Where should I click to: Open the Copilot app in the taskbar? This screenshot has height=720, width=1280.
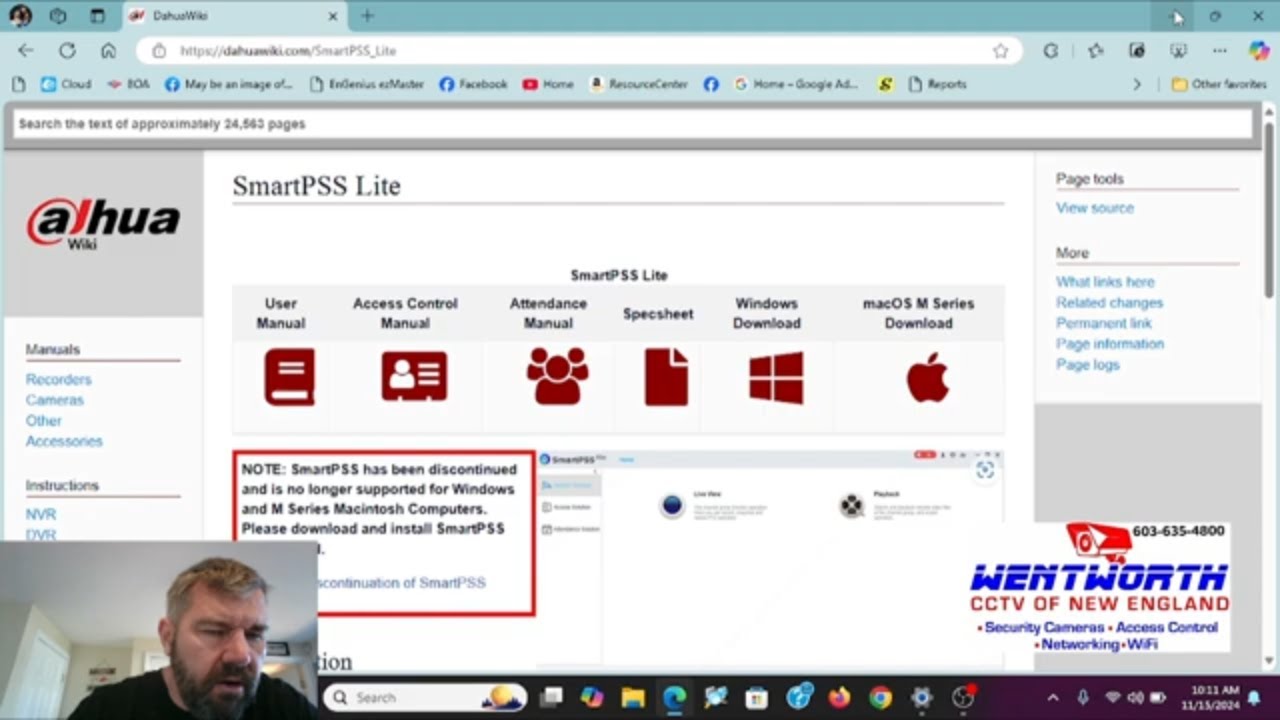(x=592, y=697)
